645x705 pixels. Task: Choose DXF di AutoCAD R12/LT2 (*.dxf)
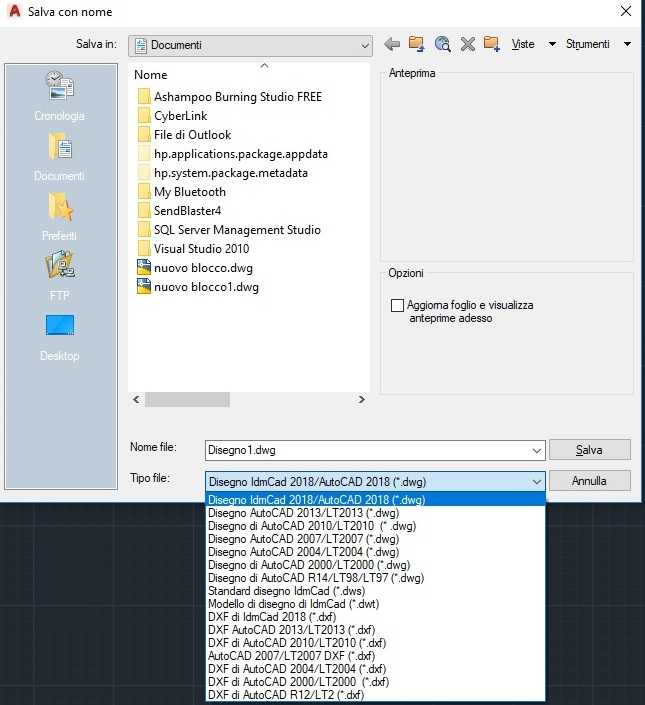[375, 695]
